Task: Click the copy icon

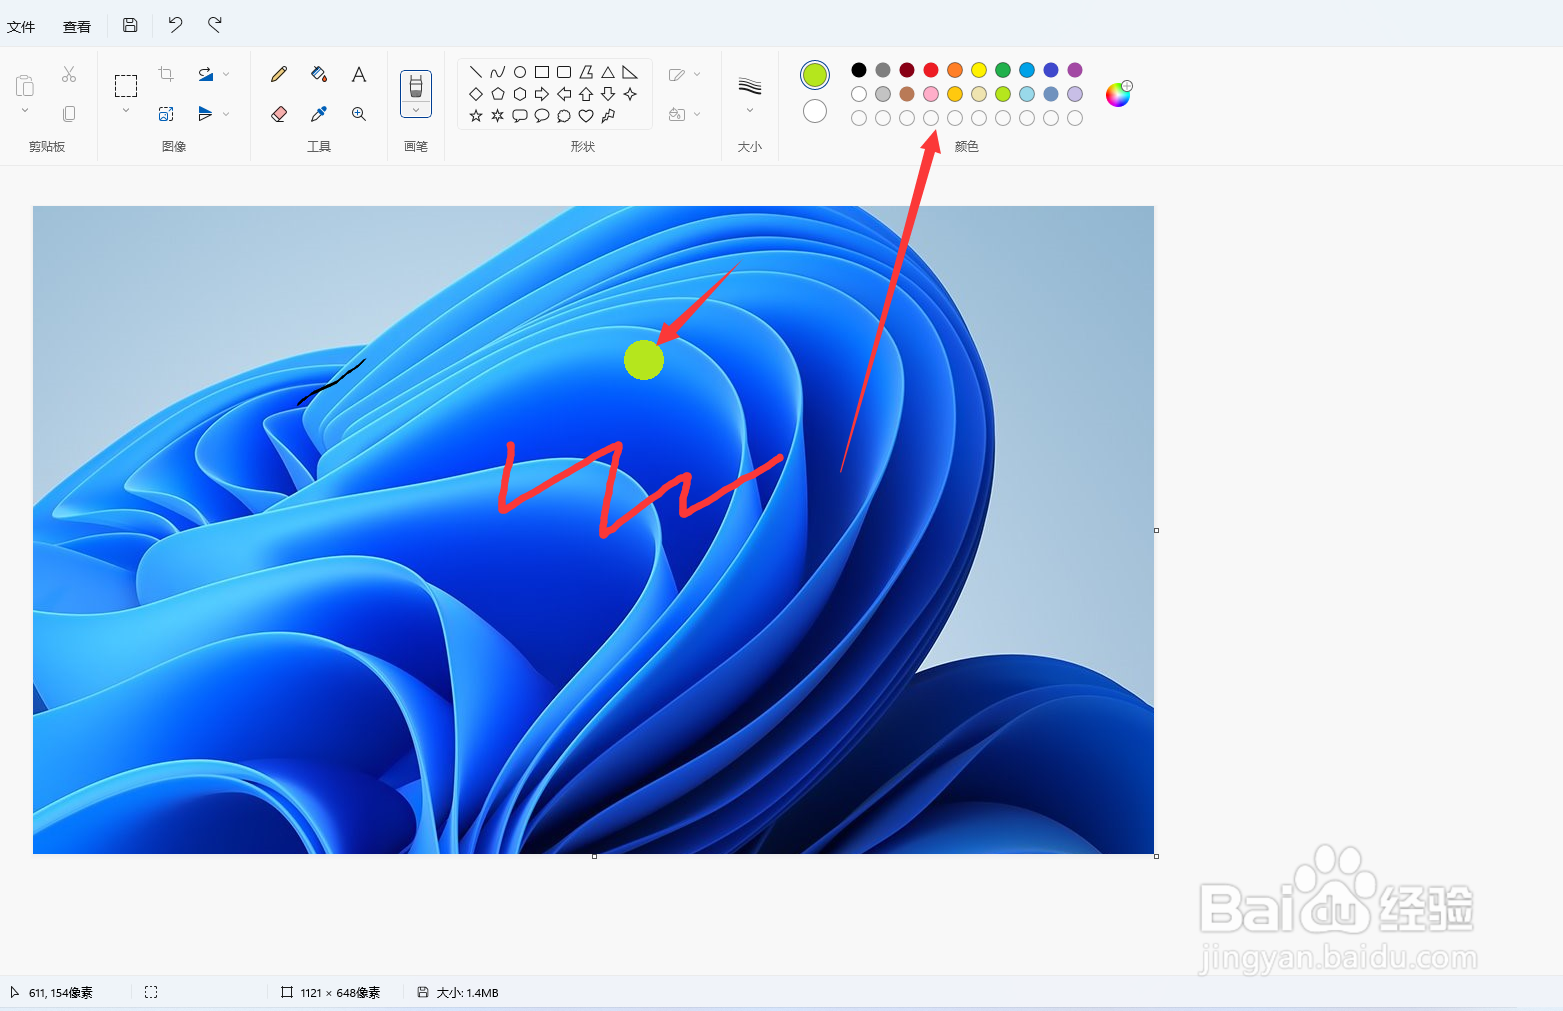Action: point(69,114)
